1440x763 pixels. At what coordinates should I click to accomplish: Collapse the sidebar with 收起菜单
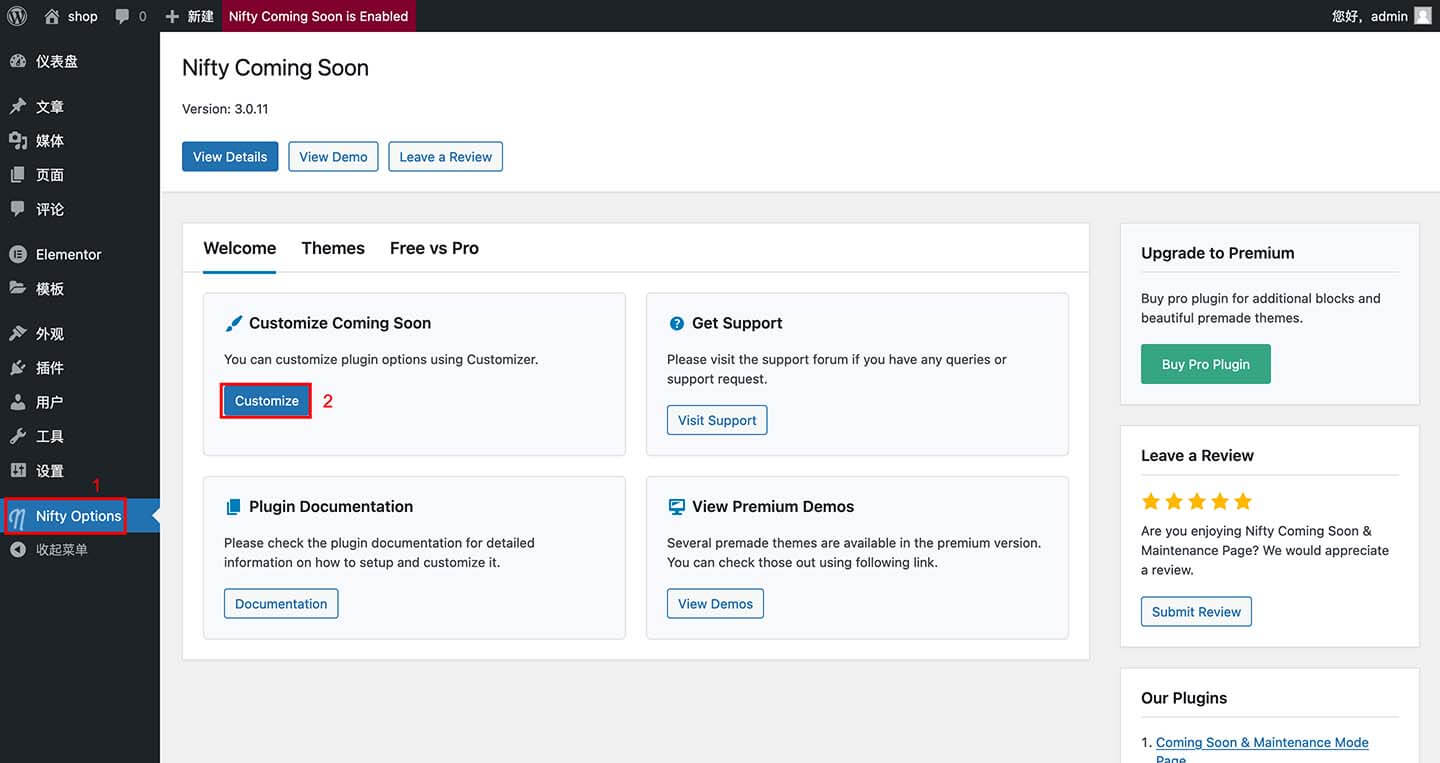80,550
